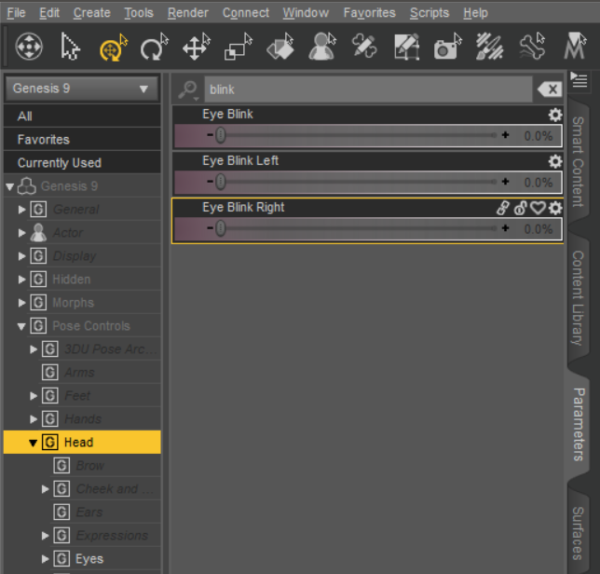Click the Eye Blink 0.0% value
Screen dimensions: 600x574
[x=538, y=136]
